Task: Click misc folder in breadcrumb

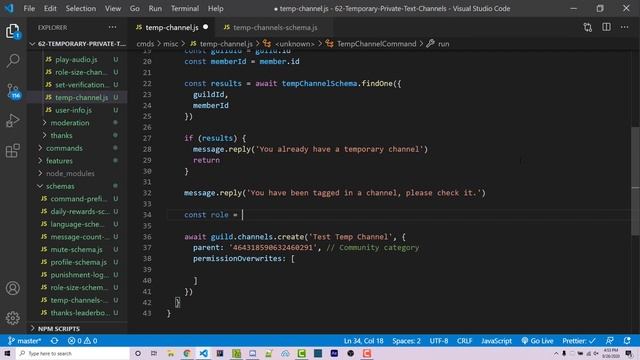Action: 171,44
